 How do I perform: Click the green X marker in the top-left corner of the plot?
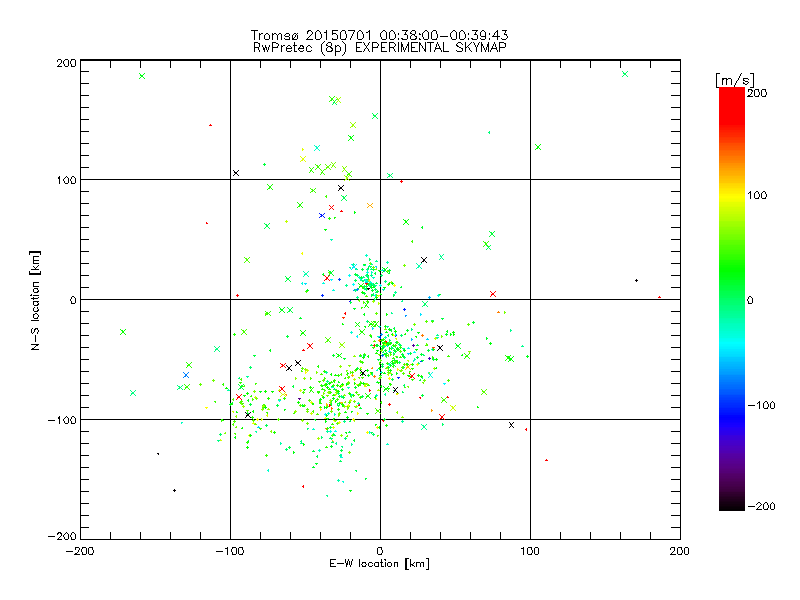coord(142,76)
